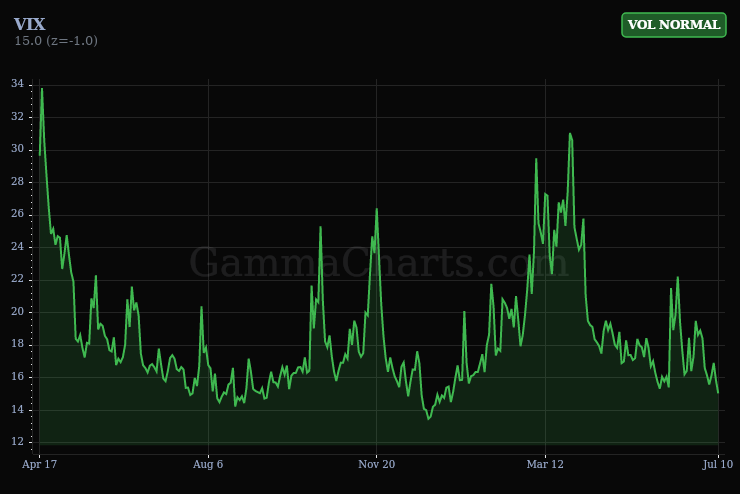Click the 16 y-axis value
The image size is (740, 494).
click(x=17, y=377)
